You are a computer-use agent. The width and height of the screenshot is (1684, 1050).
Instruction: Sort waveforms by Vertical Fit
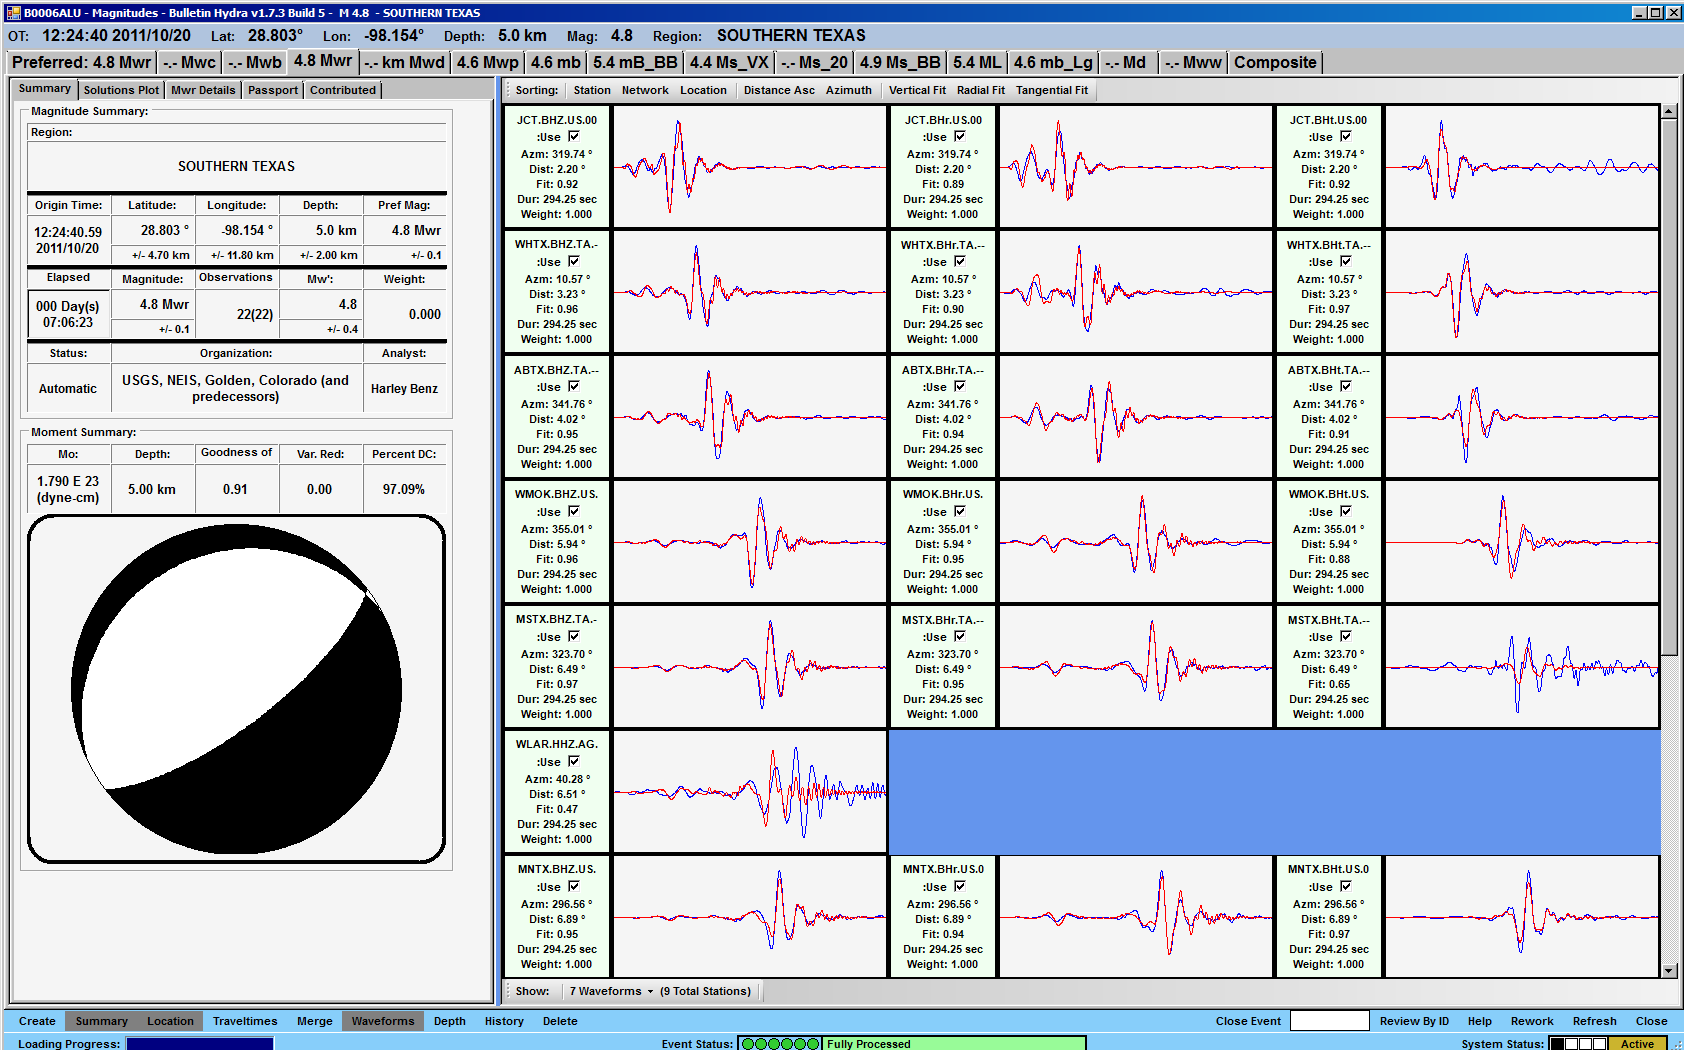click(917, 90)
